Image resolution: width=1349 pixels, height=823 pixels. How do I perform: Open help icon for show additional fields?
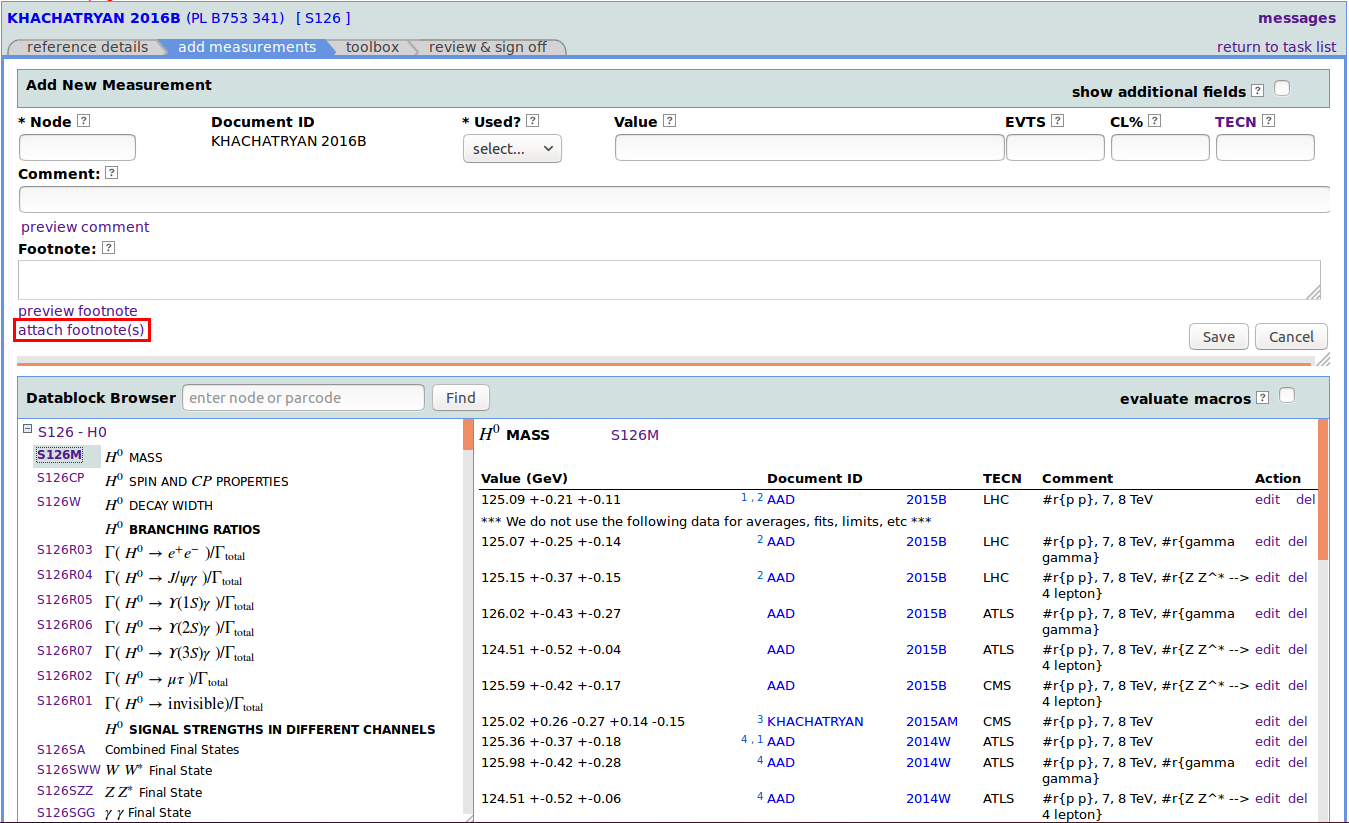(1258, 91)
